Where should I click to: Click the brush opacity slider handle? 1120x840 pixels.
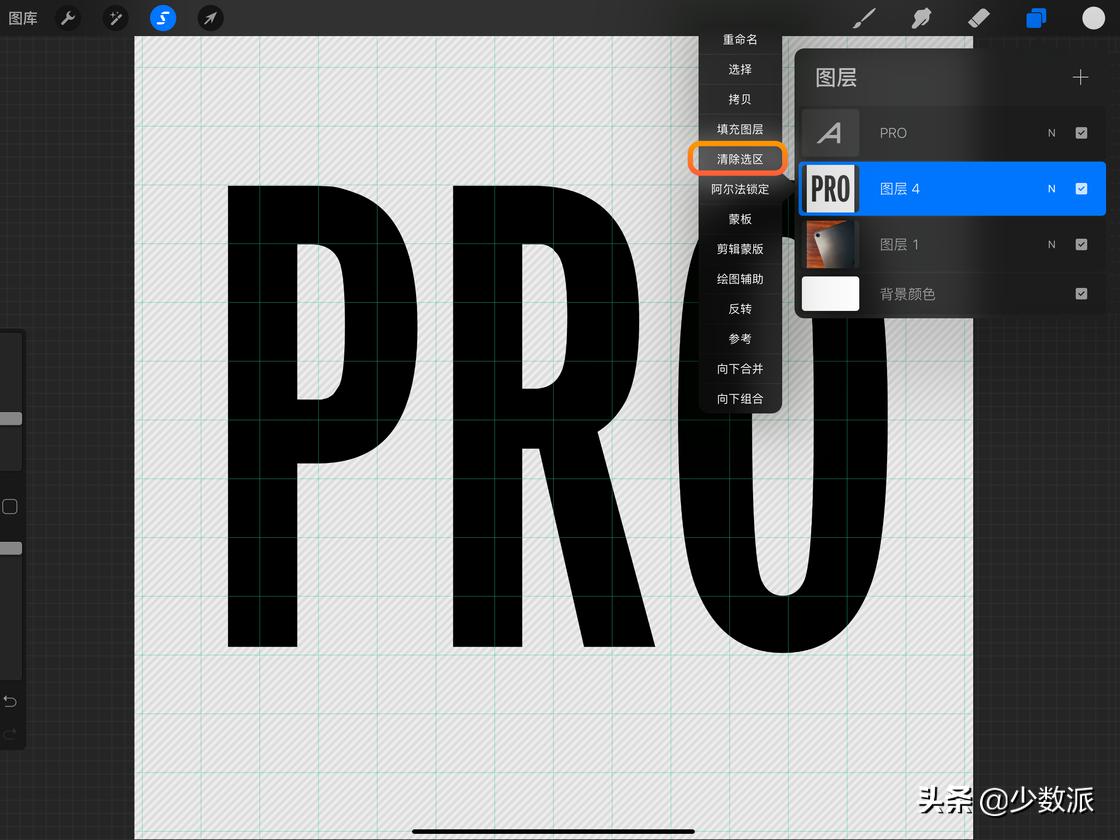pos(11,548)
